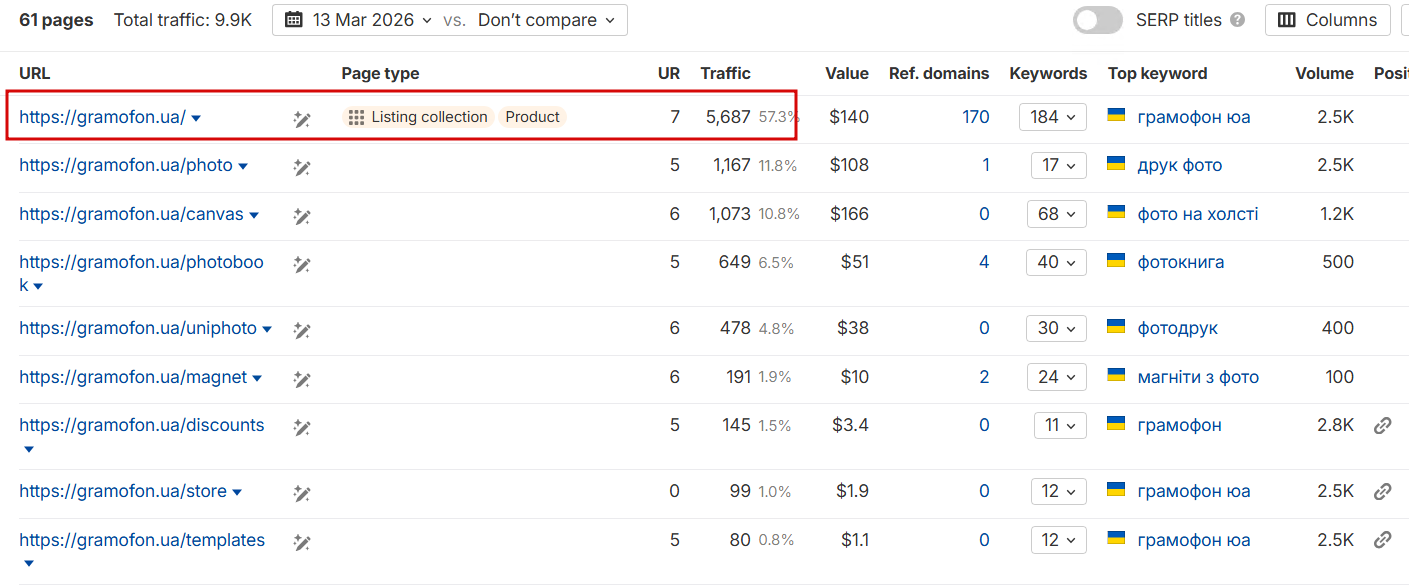Click the link icon in the templates row

click(x=1382, y=540)
